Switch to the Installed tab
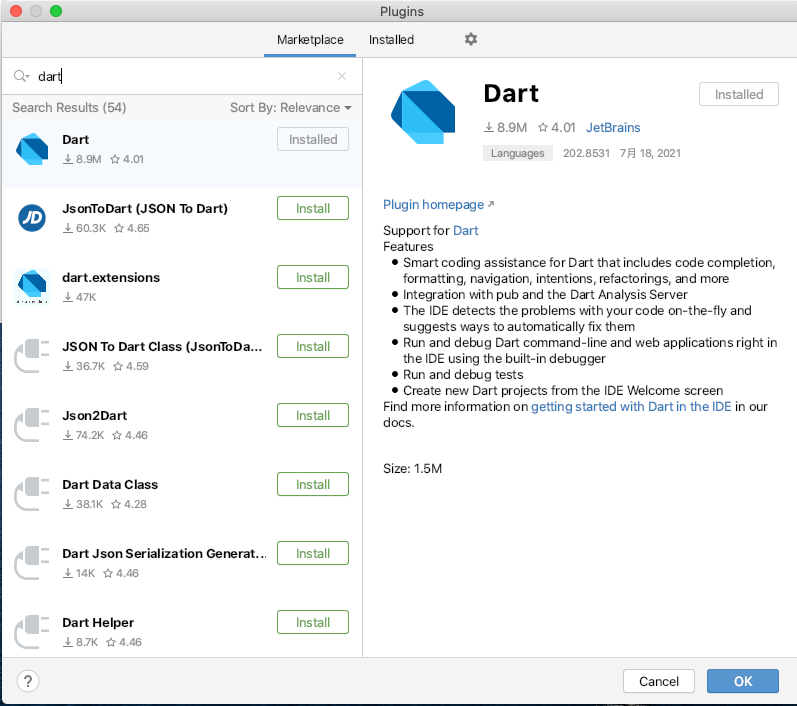Image resolution: width=797 pixels, height=706 pixels. click(391, 40)
